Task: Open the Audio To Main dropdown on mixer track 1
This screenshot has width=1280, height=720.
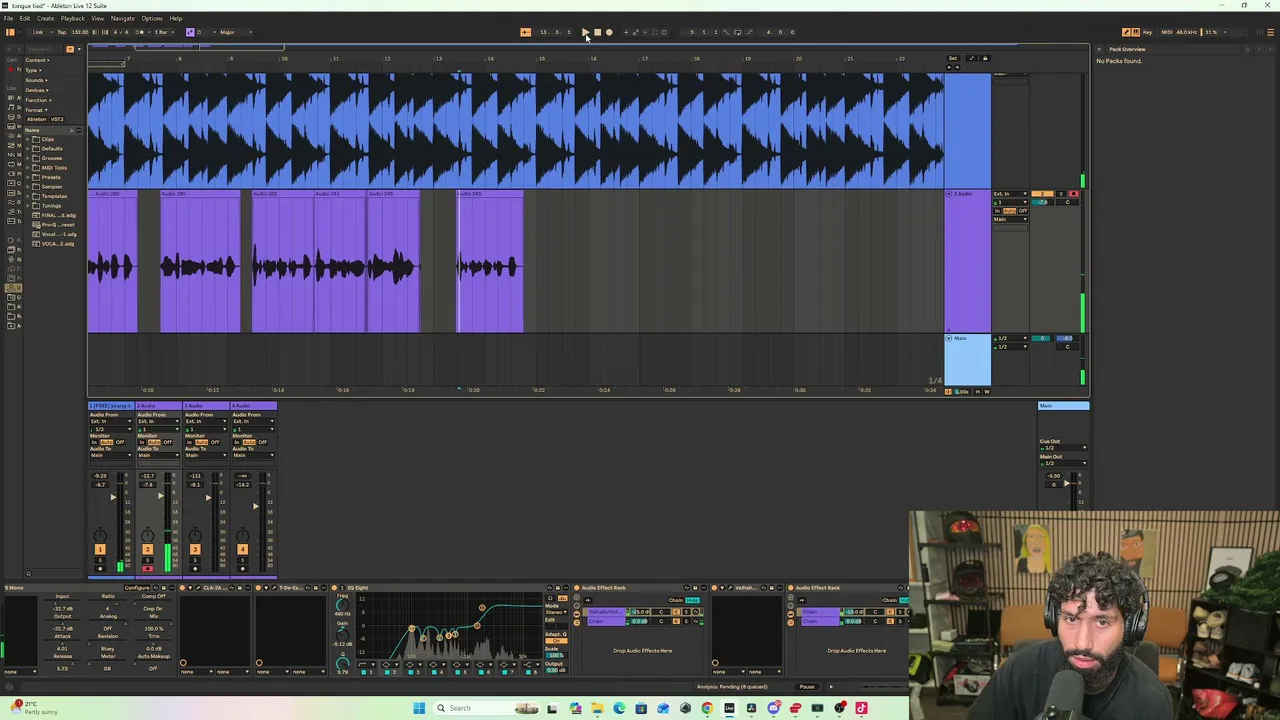Action: [x=111, y=455]
